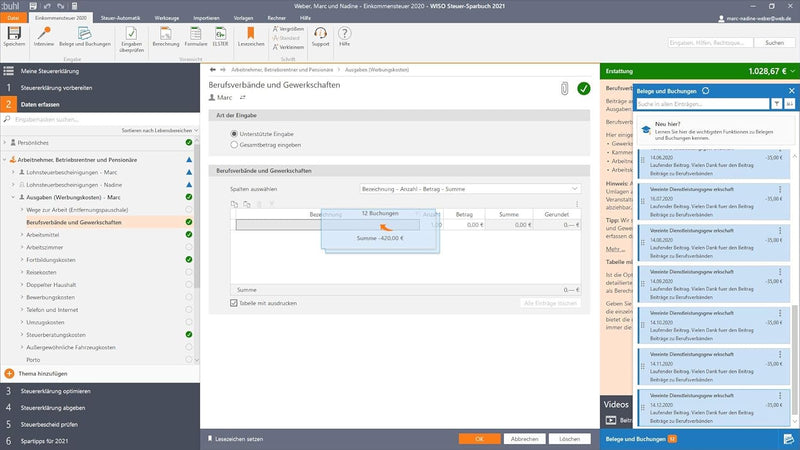Expand Fortbildungskosten tree item
Image resolution: width=800 pixels, height=450 pixels.
tap(21, 260)
